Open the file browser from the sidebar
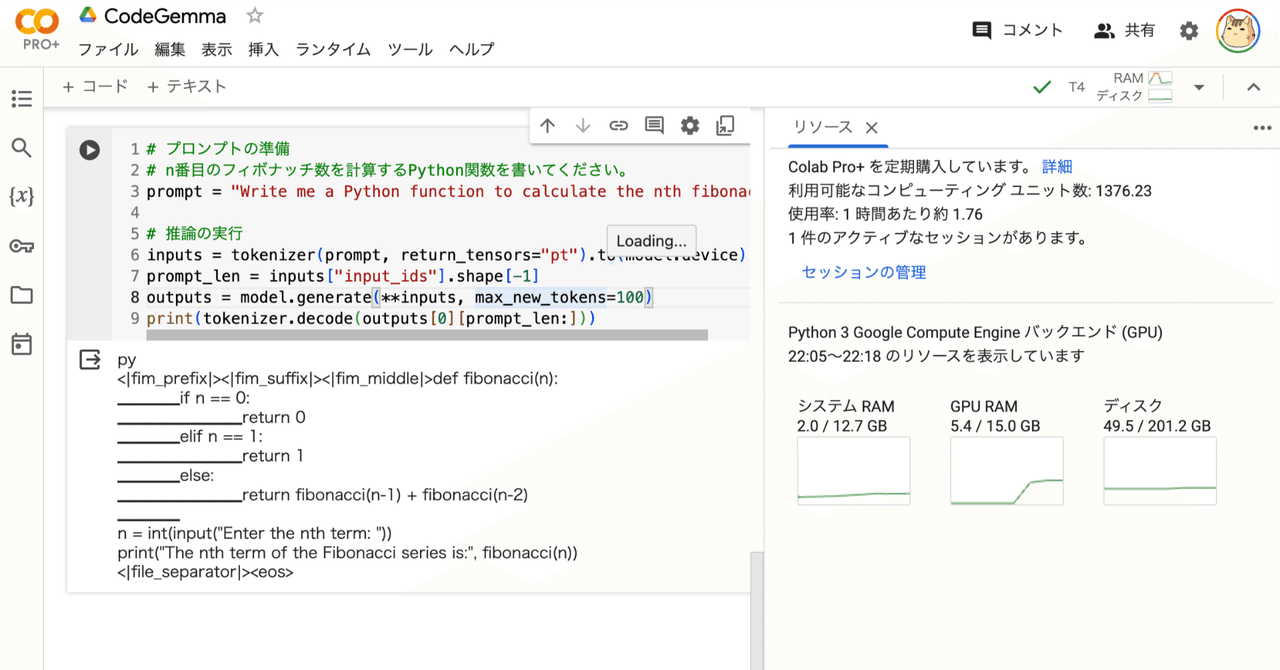This screenshot has height=670, width=1280. pyautogui.click(x=21, y=295)
